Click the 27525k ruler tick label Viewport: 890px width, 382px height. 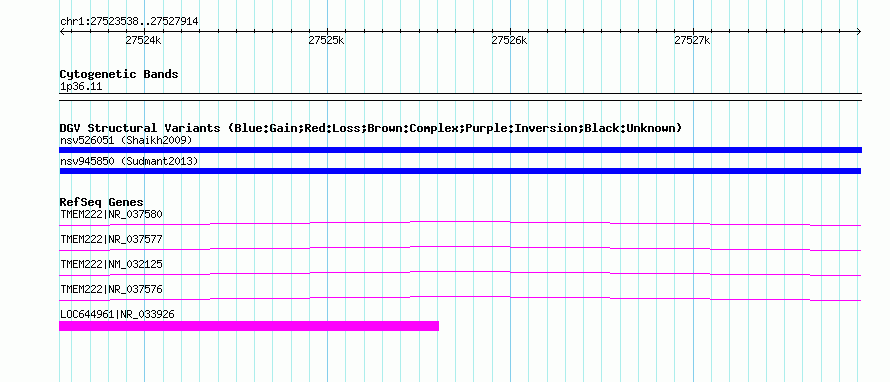[x=326, y=41]
